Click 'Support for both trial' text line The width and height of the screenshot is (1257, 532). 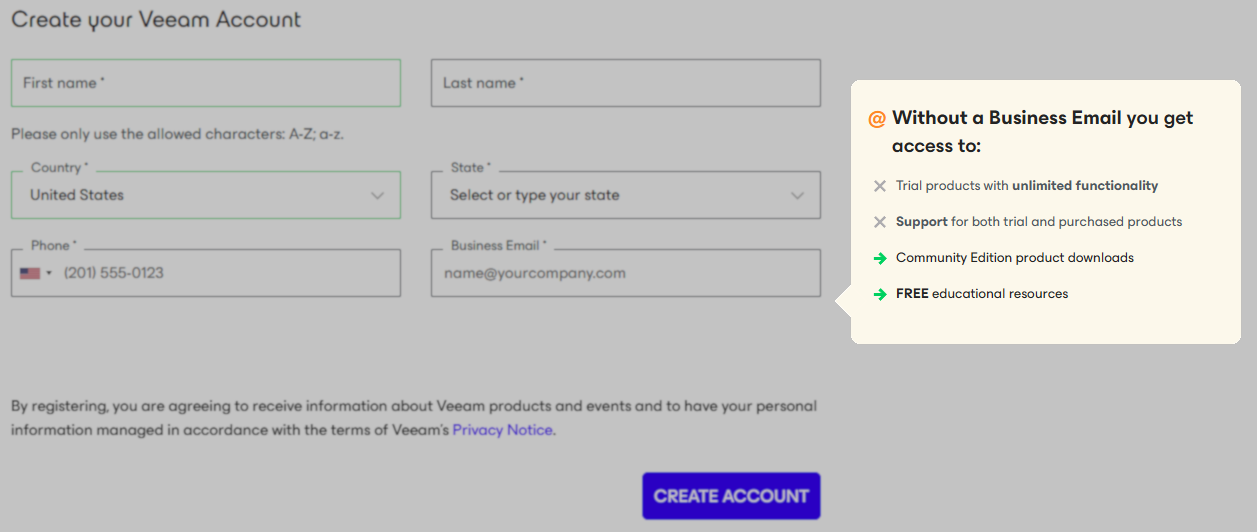click(x=1039, y=222)
